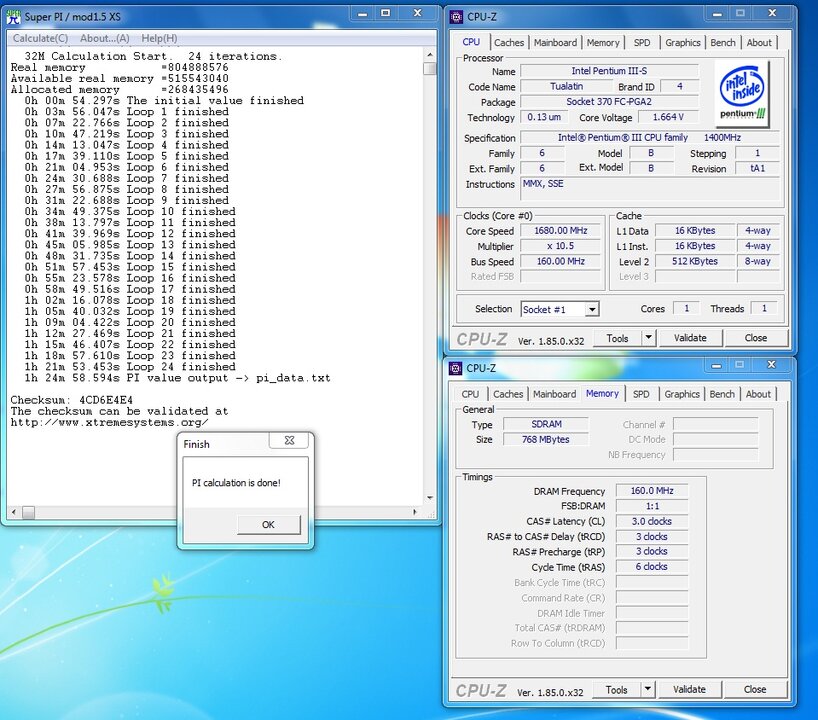Viewport: 818px width, 720px height.
Task: Open the Help(H) menu
Action: pyautogui.click(x=159, y=38)
